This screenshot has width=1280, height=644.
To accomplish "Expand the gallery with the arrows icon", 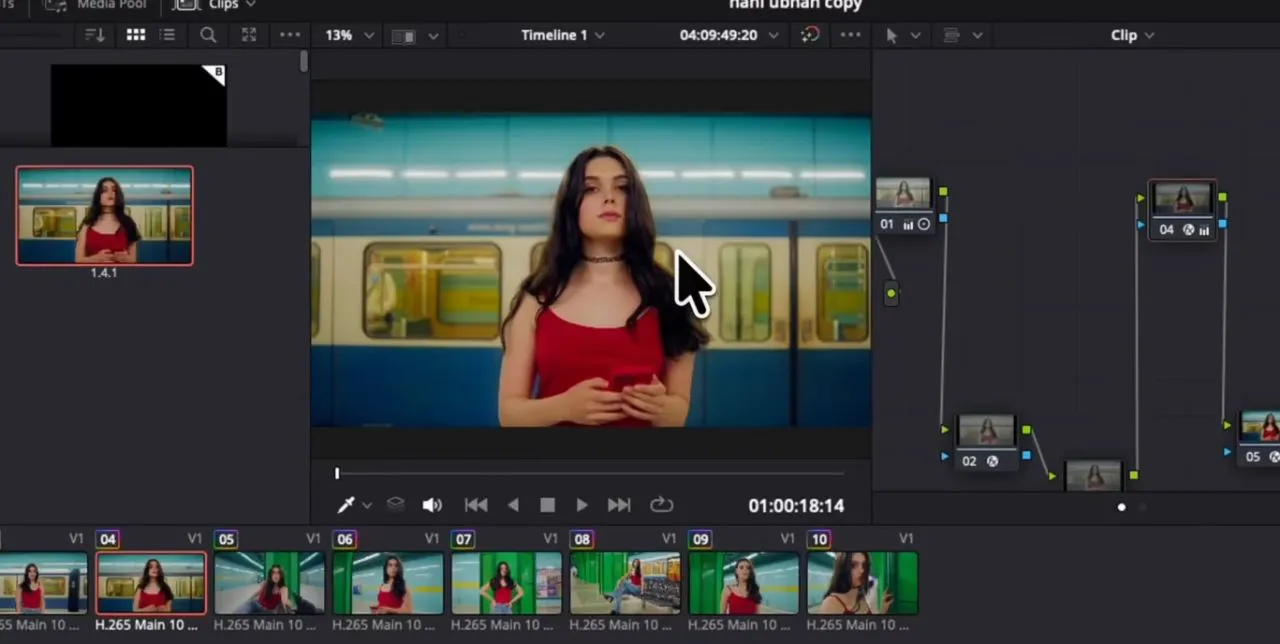I will point(249,35).
